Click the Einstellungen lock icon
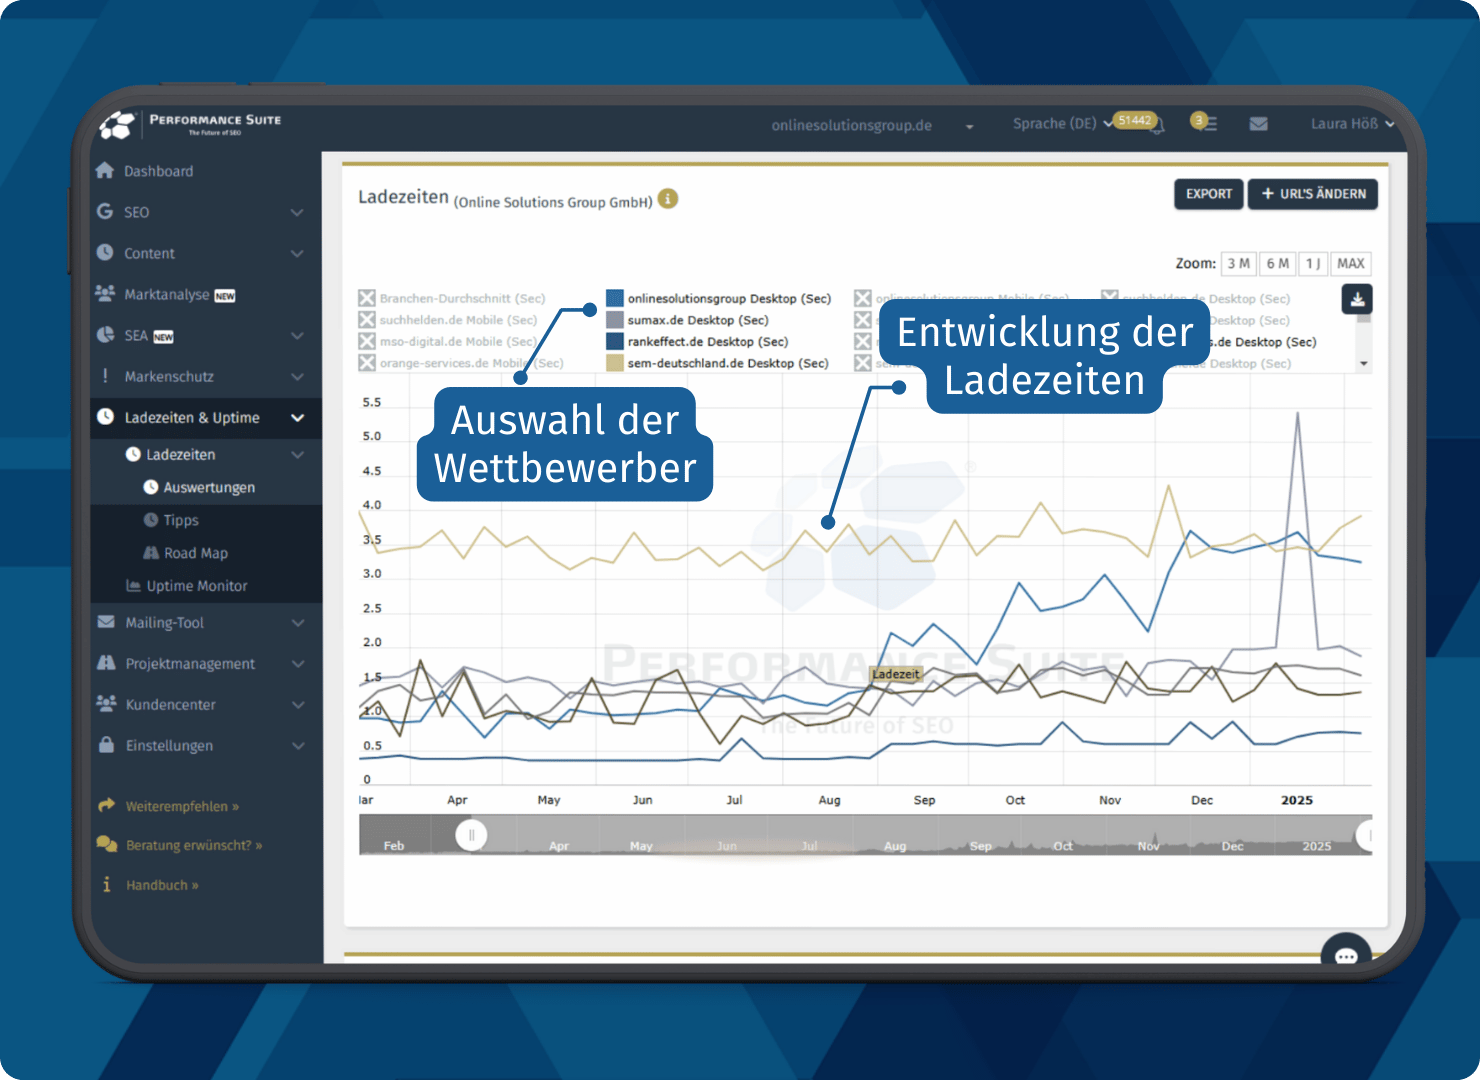1480x1080 pixels. (106, 744)
